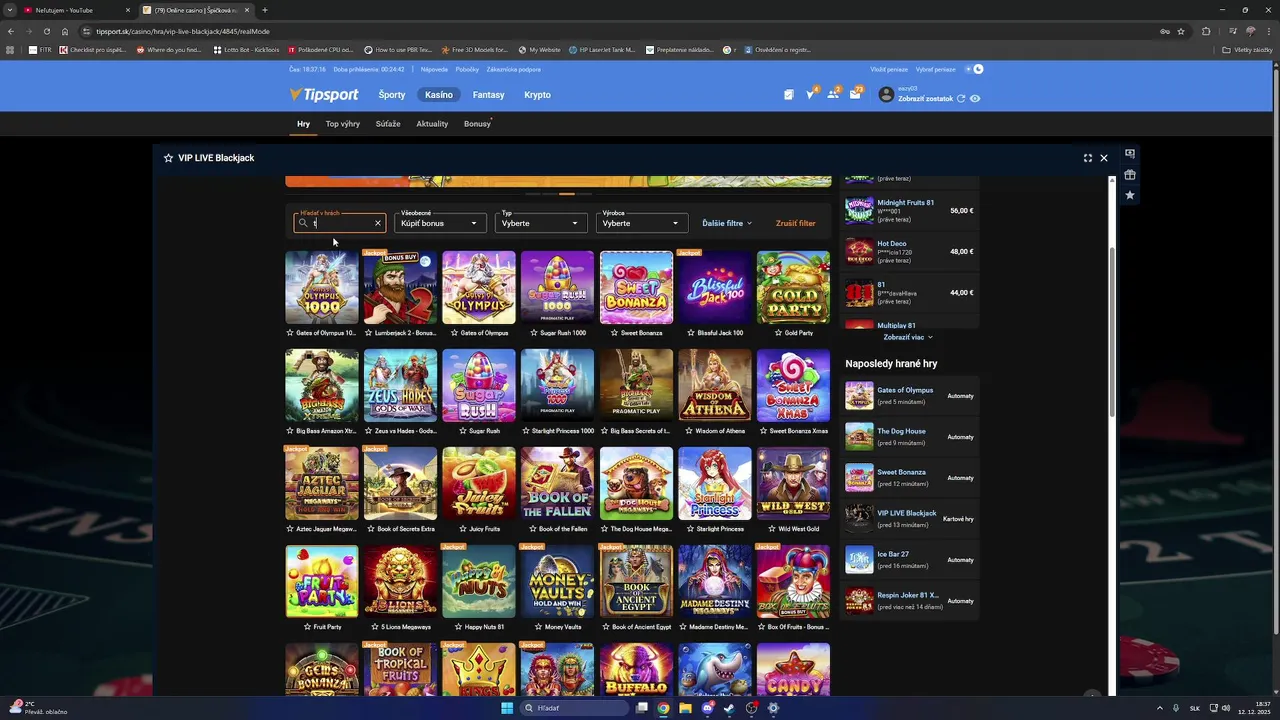
Task: Expand Ďalšie filtre
Action: coord(727,223)
